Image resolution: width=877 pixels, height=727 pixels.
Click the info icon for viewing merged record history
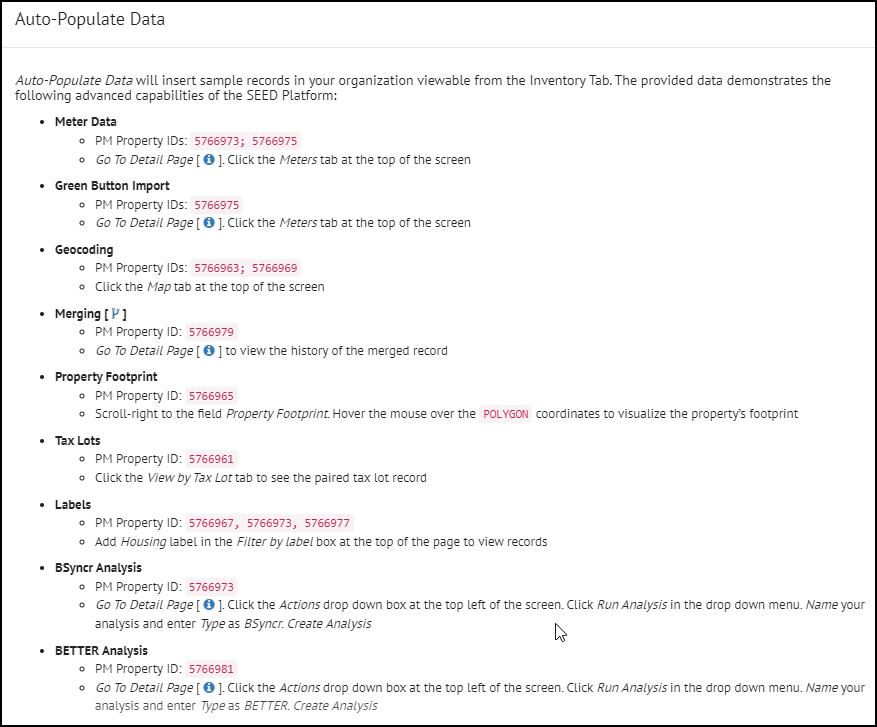click(208, 350)
